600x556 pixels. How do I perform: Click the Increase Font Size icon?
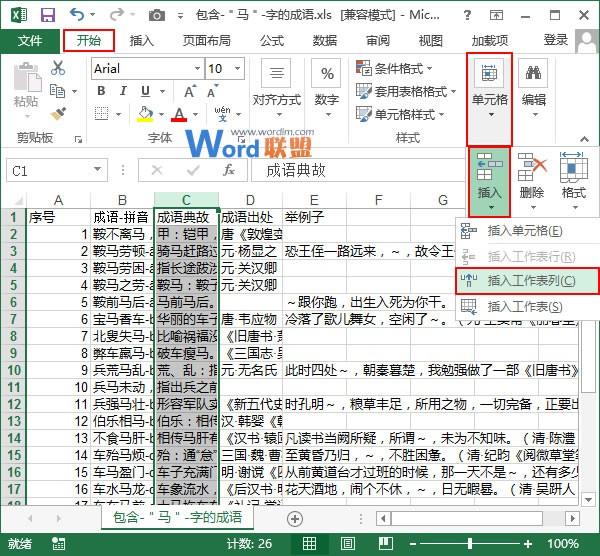(x=190, y=91)
